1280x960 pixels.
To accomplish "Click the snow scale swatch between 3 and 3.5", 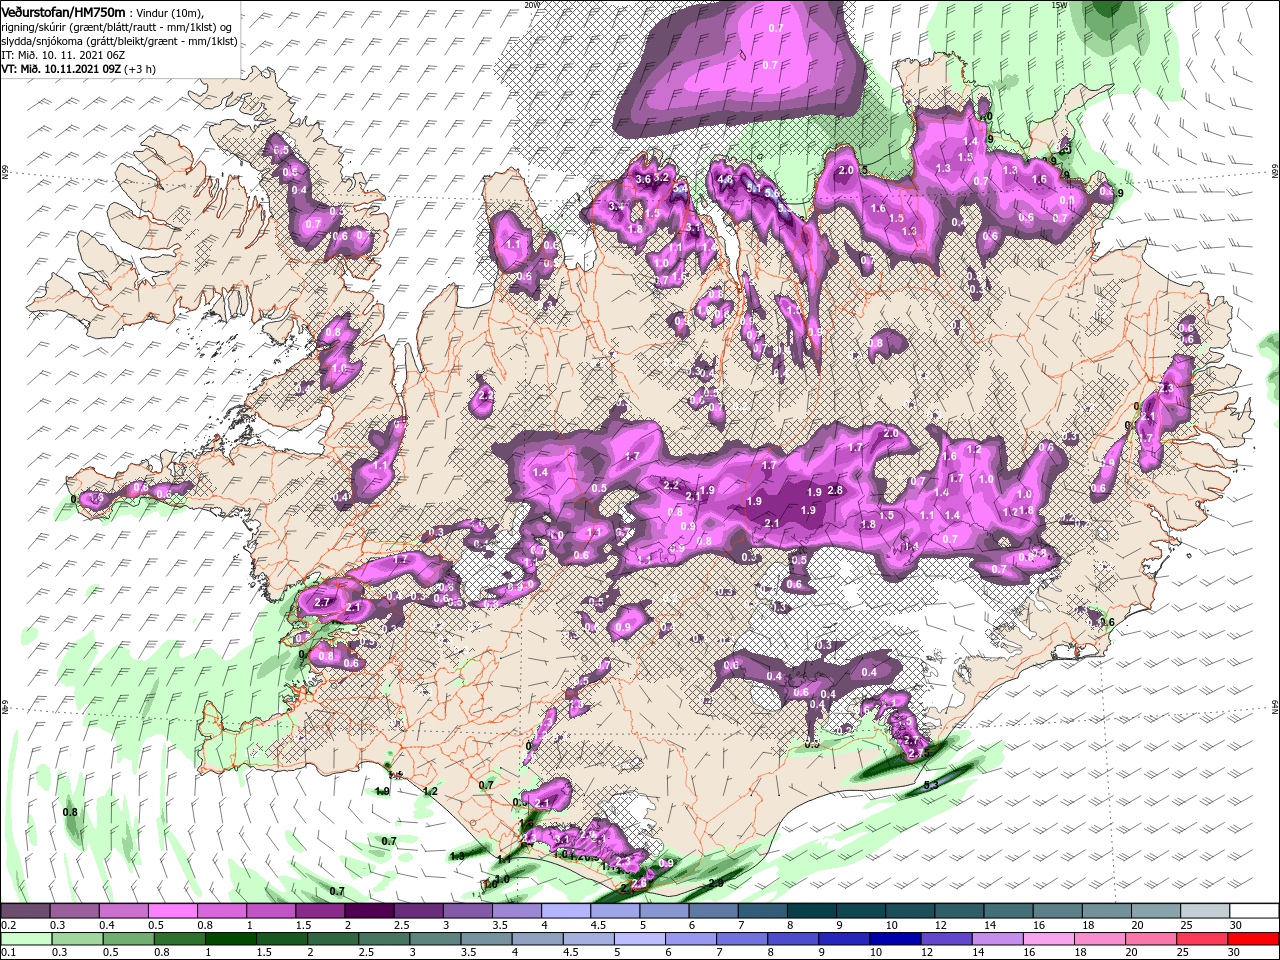I will click(x=467, y=911).
